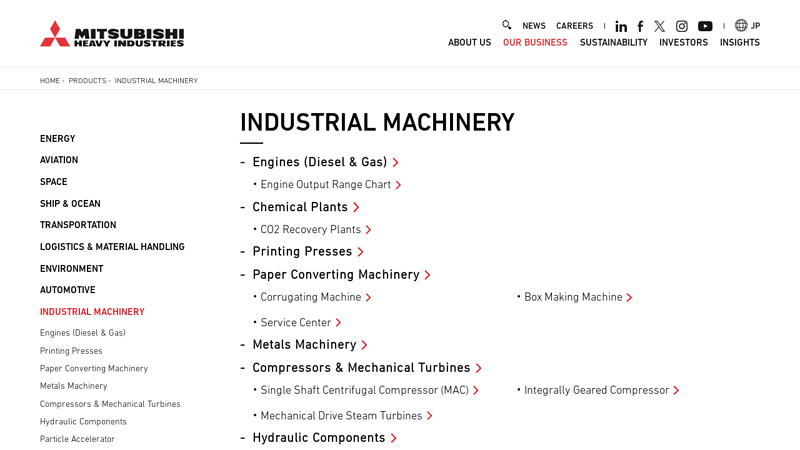Go to PRODUCTS breadcrumb
800x450 pixels.
click(87, 81)
